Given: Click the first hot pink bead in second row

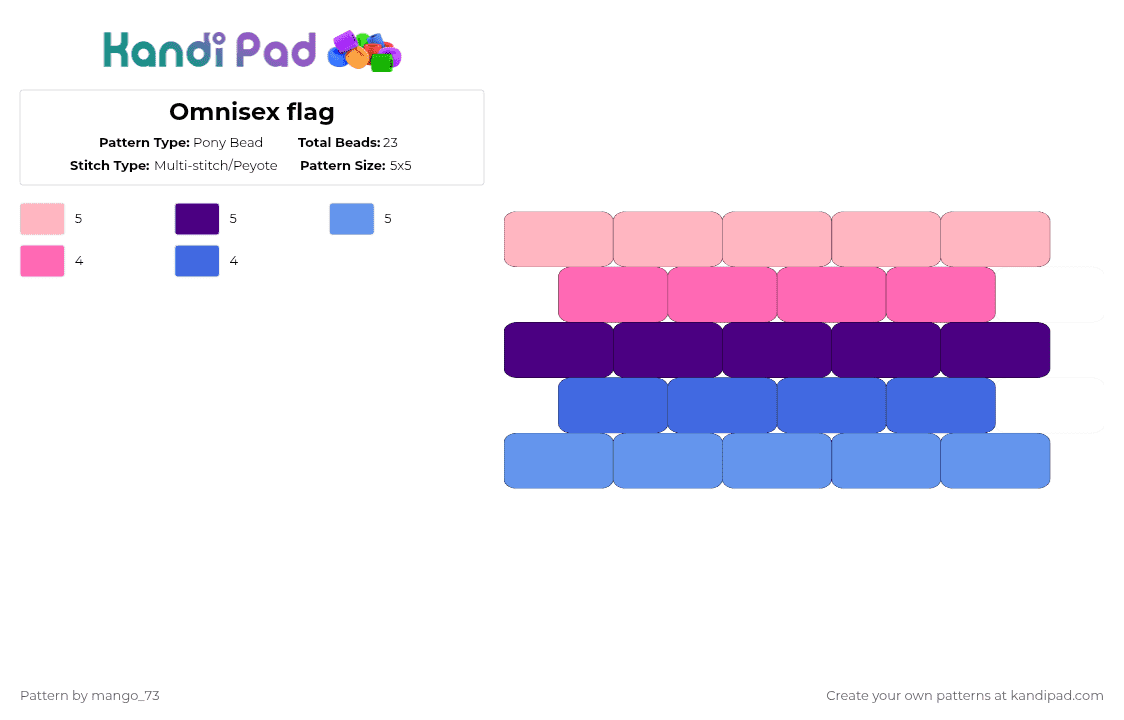Looking at the screenshot, I should (613, 295).
